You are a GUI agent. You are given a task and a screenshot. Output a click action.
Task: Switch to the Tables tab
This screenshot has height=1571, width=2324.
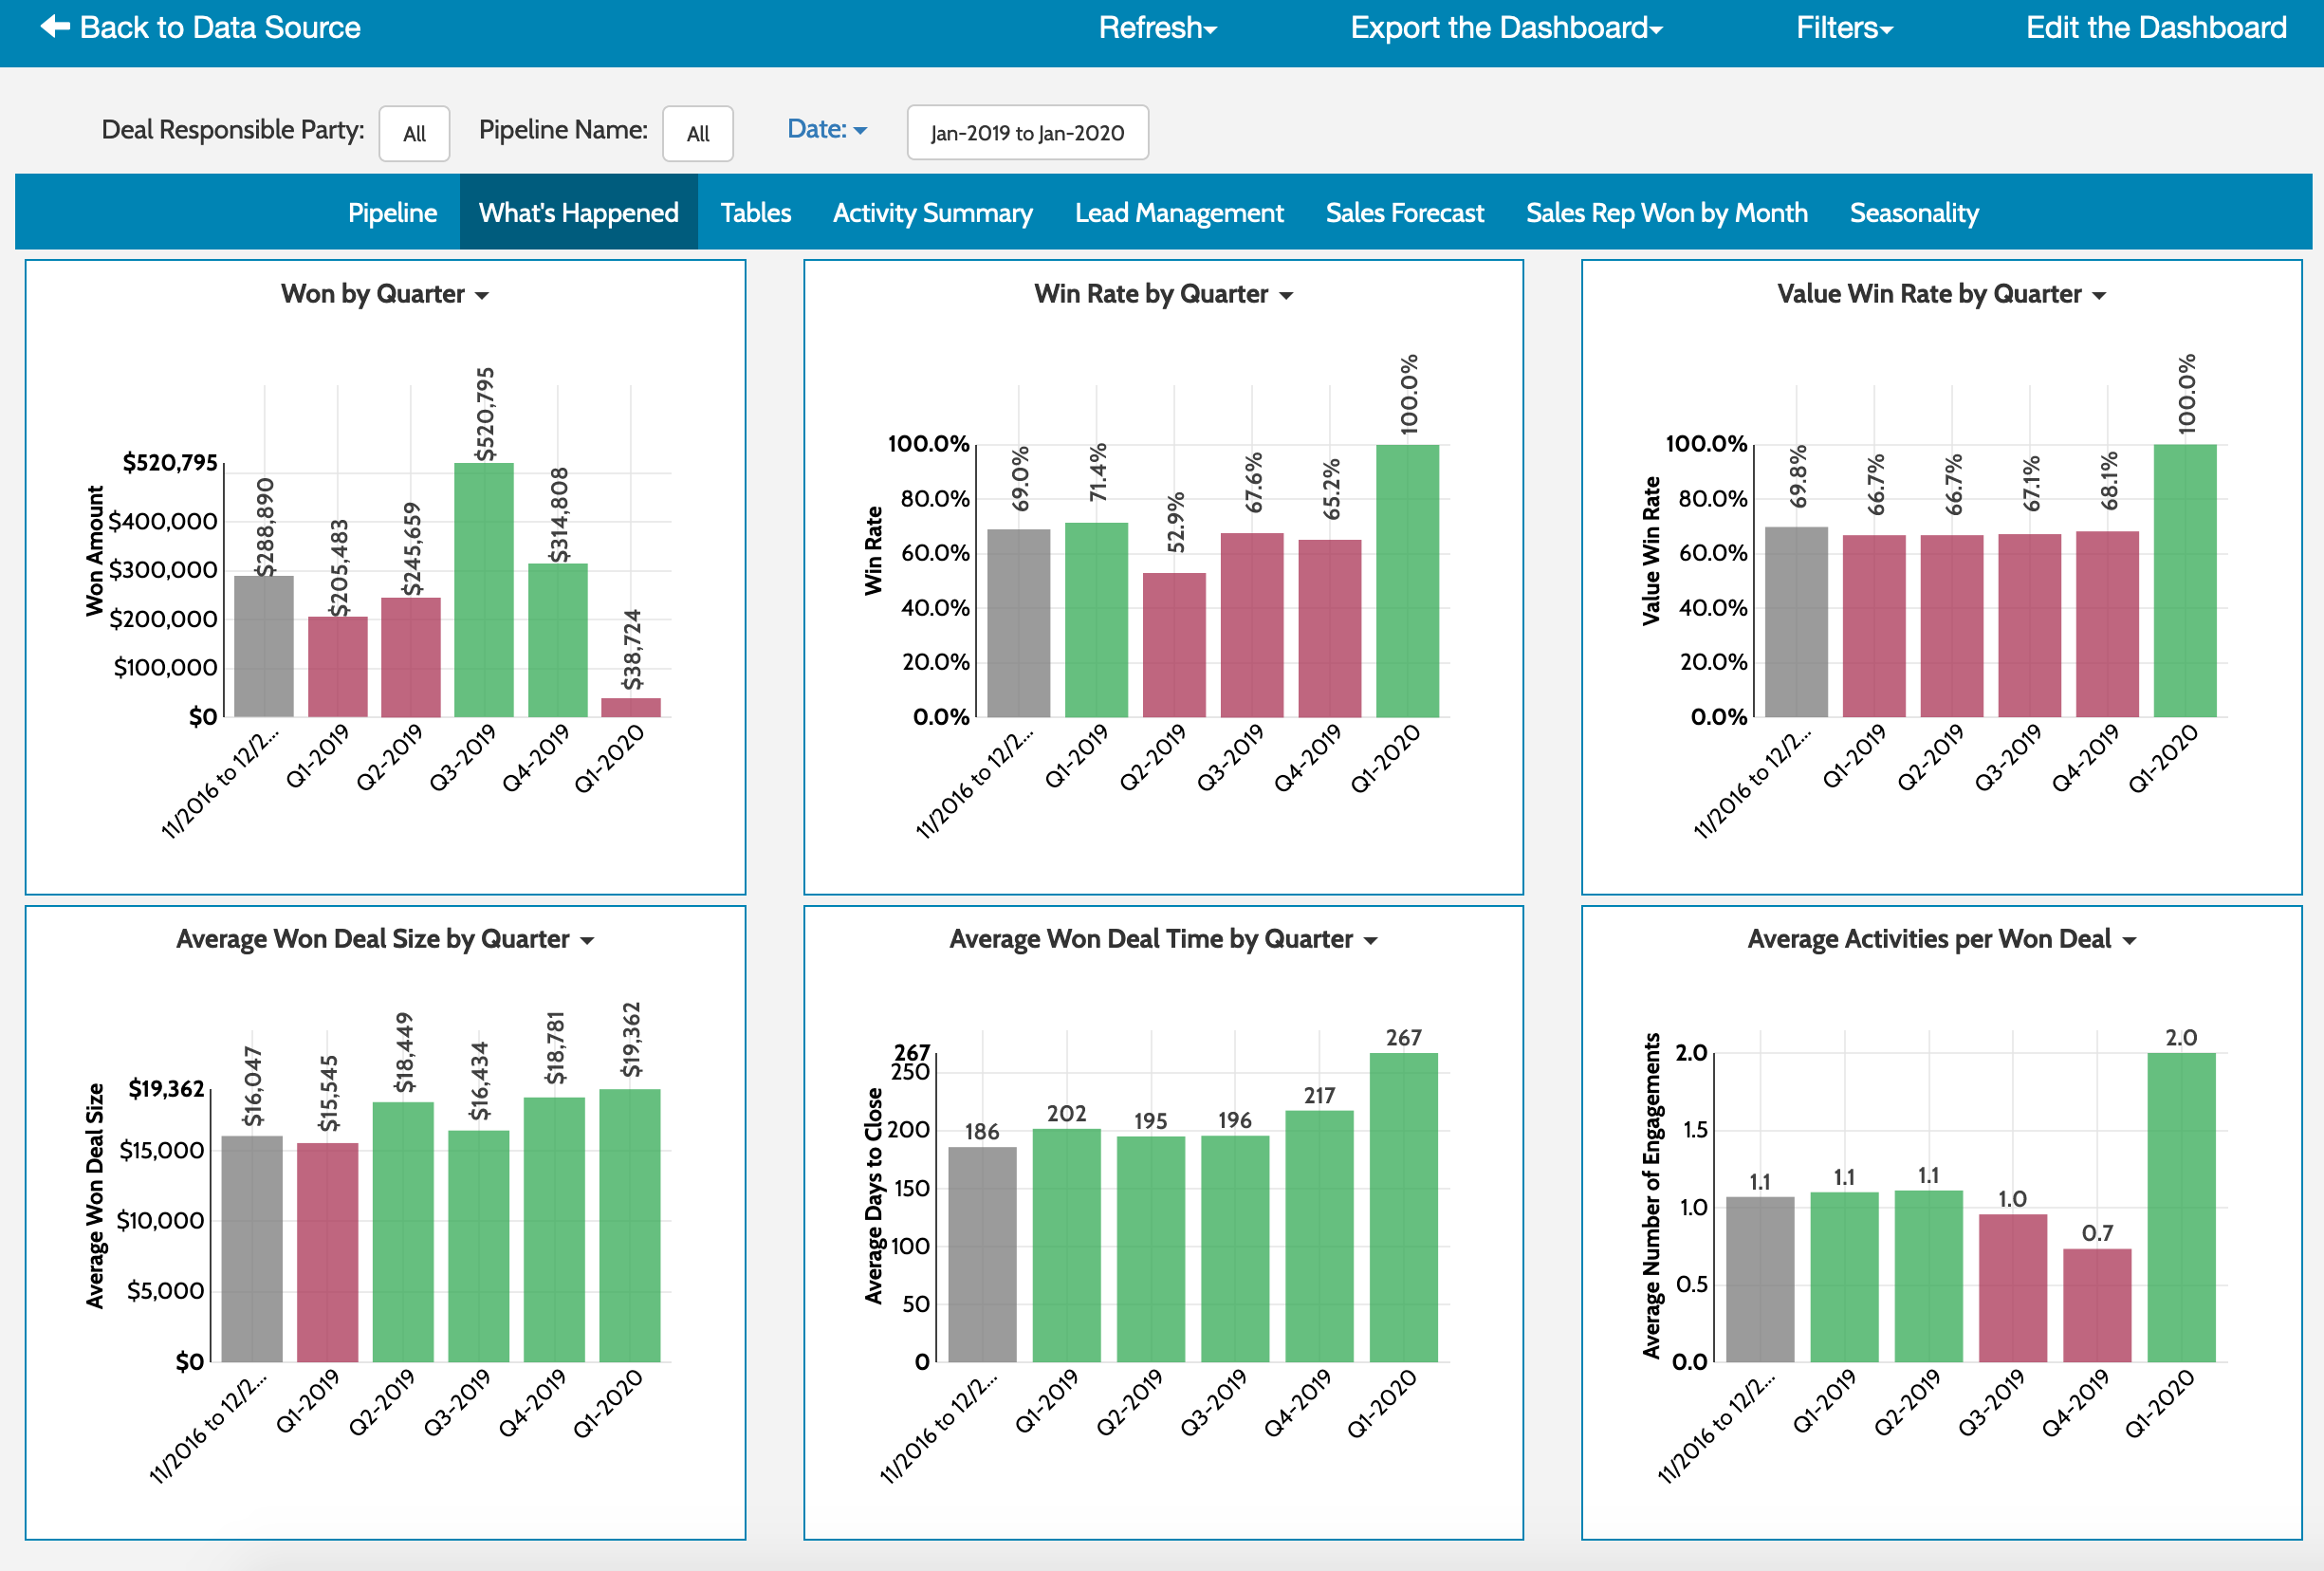pyautogui.click(x=755, y=212)
